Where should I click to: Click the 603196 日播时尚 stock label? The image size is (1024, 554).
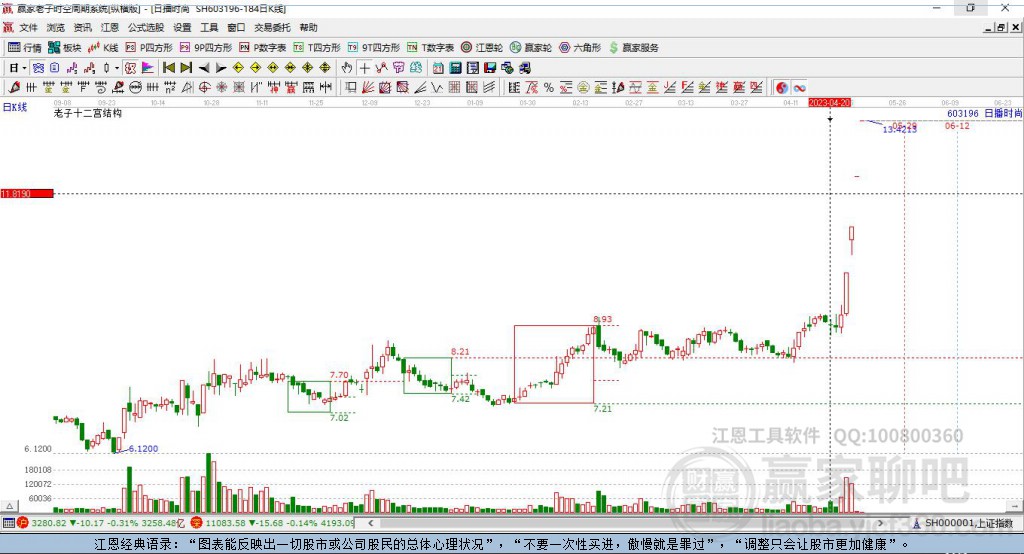tap(985, 114)
